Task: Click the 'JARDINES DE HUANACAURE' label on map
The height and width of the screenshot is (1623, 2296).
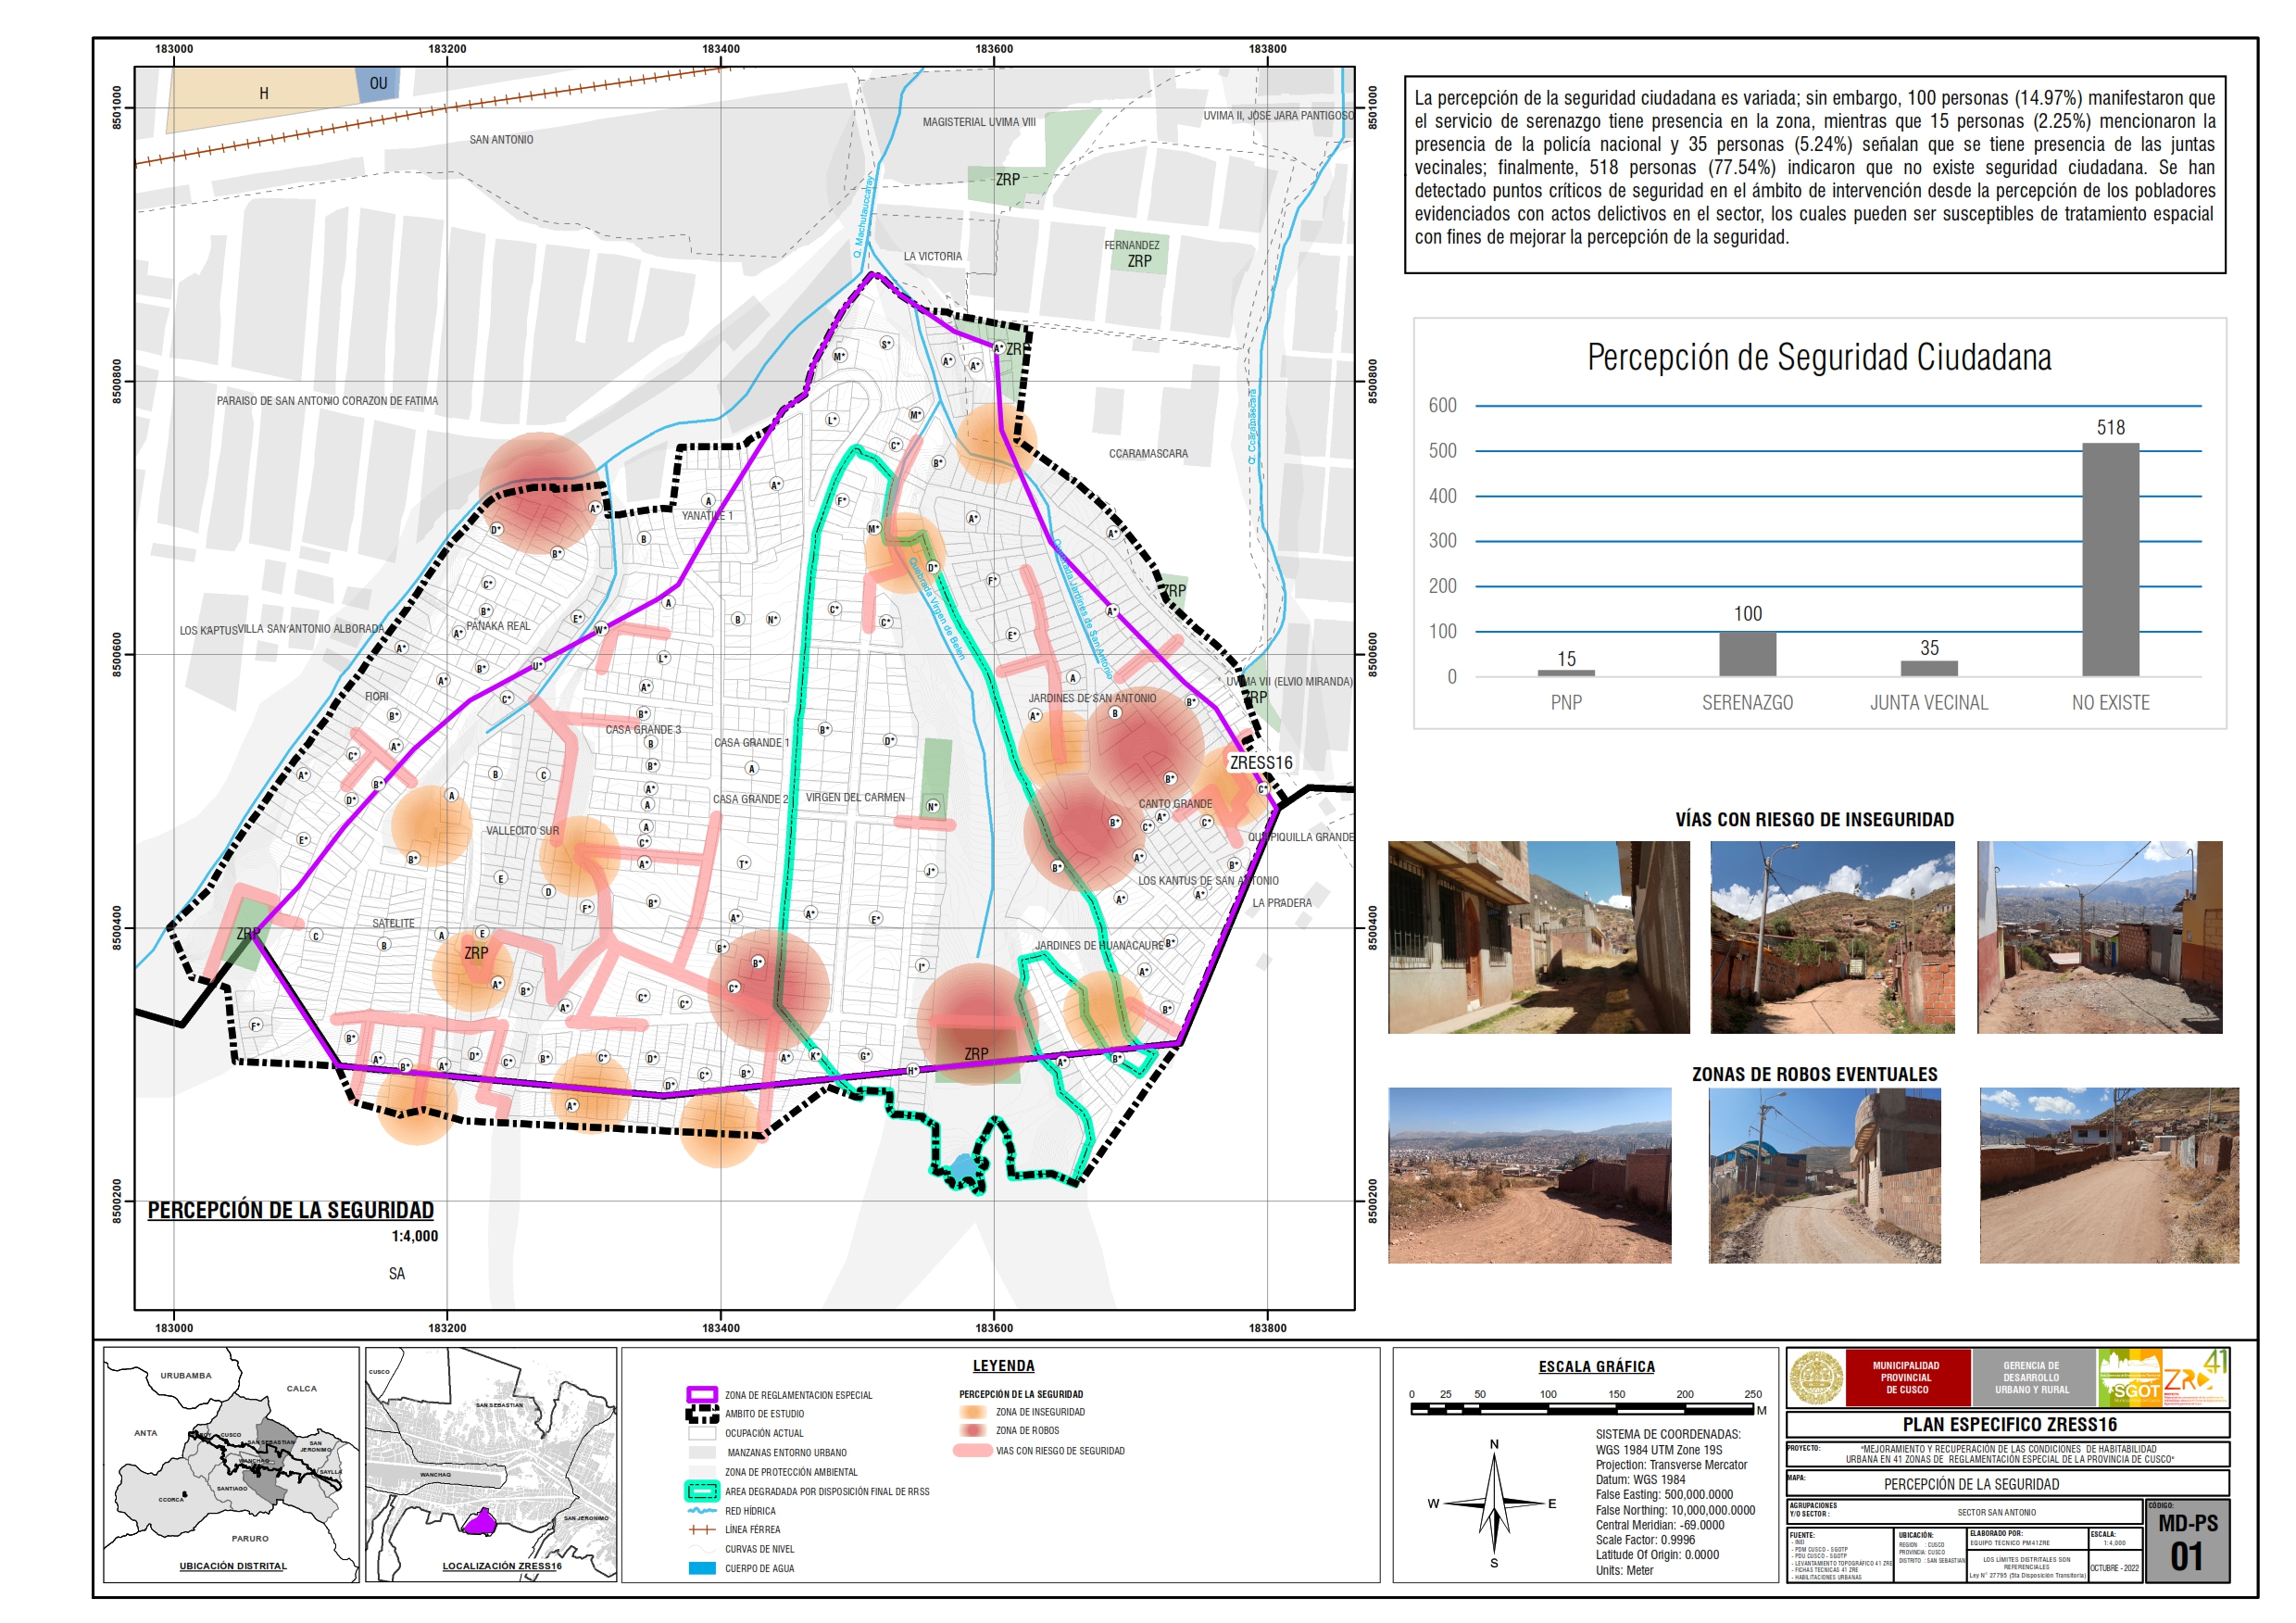Action: (x=1099, y=945)
